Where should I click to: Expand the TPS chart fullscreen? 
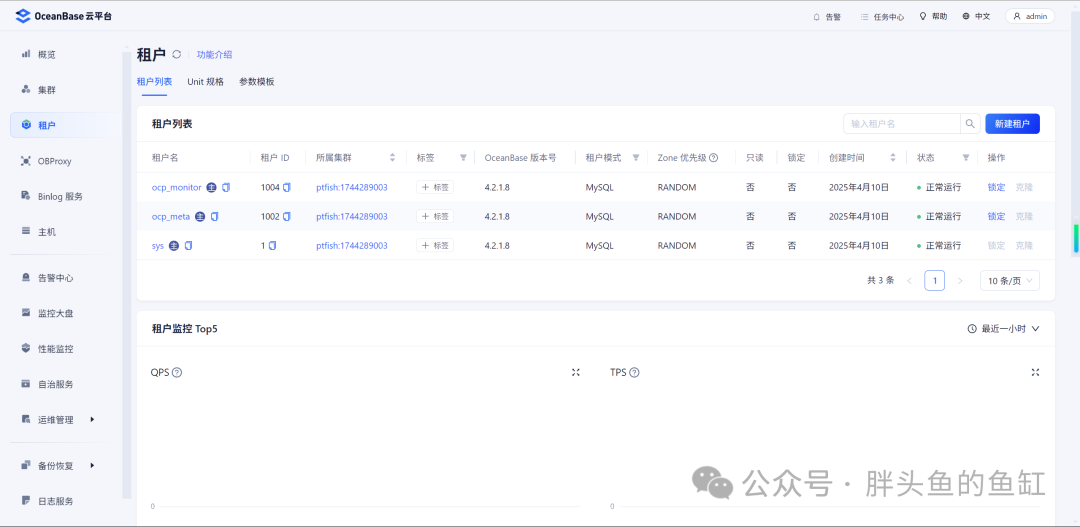coord(1035,372)
